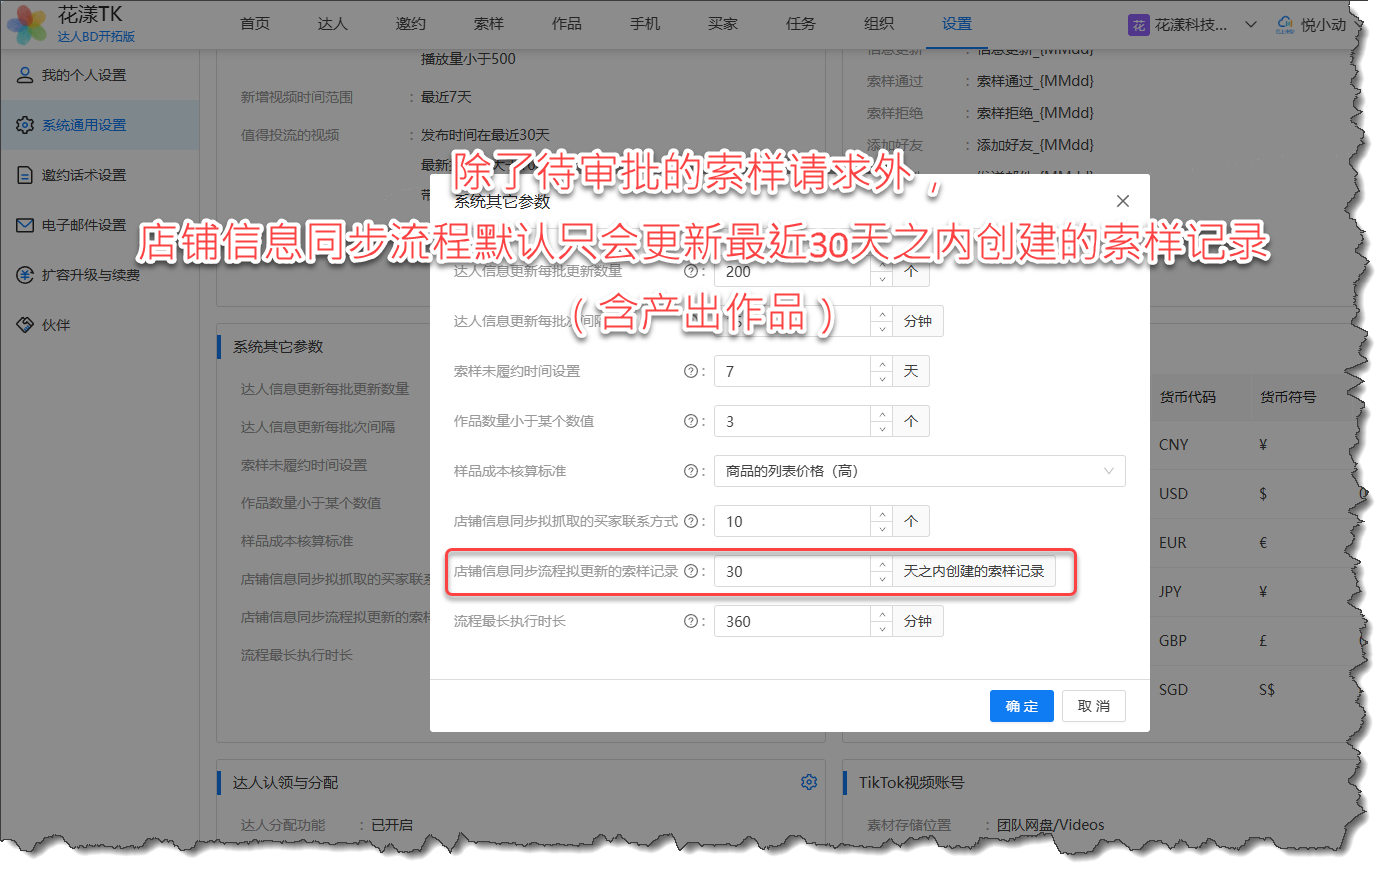
Task: Decrease the 流程最长执行时长 value with down arrow
Action: click(x=882, y=629)
